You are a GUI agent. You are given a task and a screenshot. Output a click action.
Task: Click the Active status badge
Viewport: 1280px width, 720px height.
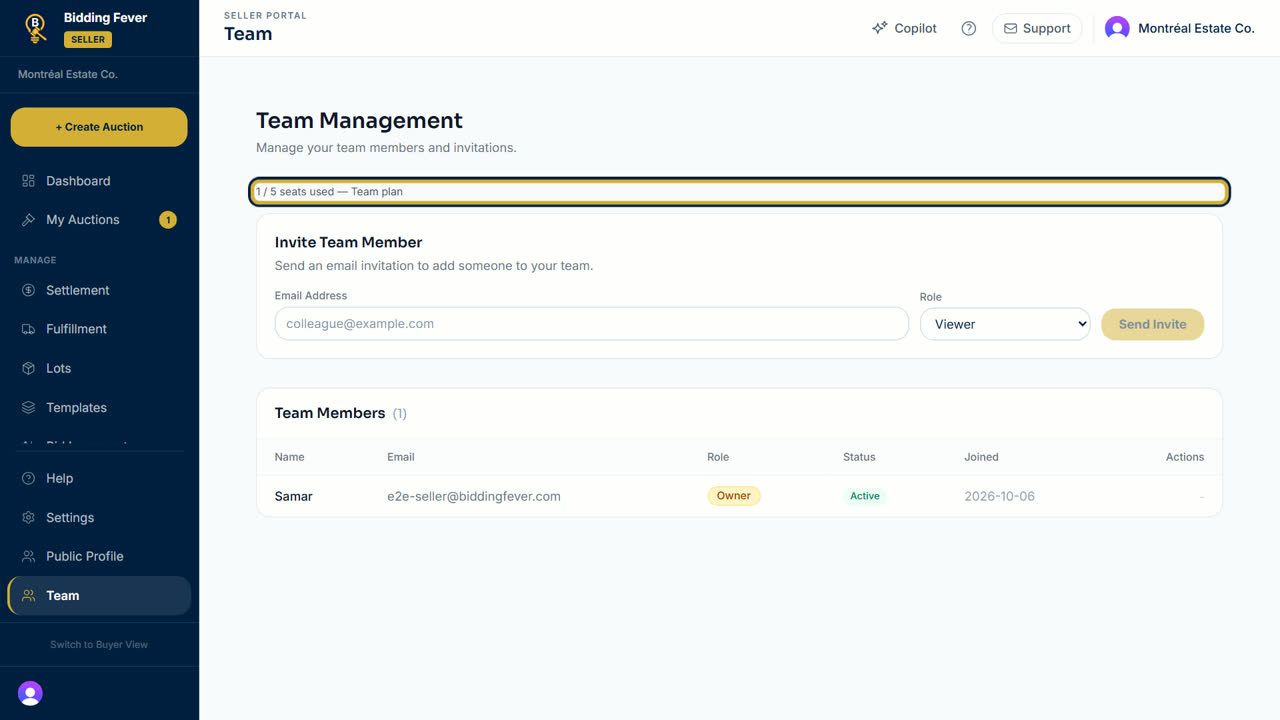(x=865, y=496)
